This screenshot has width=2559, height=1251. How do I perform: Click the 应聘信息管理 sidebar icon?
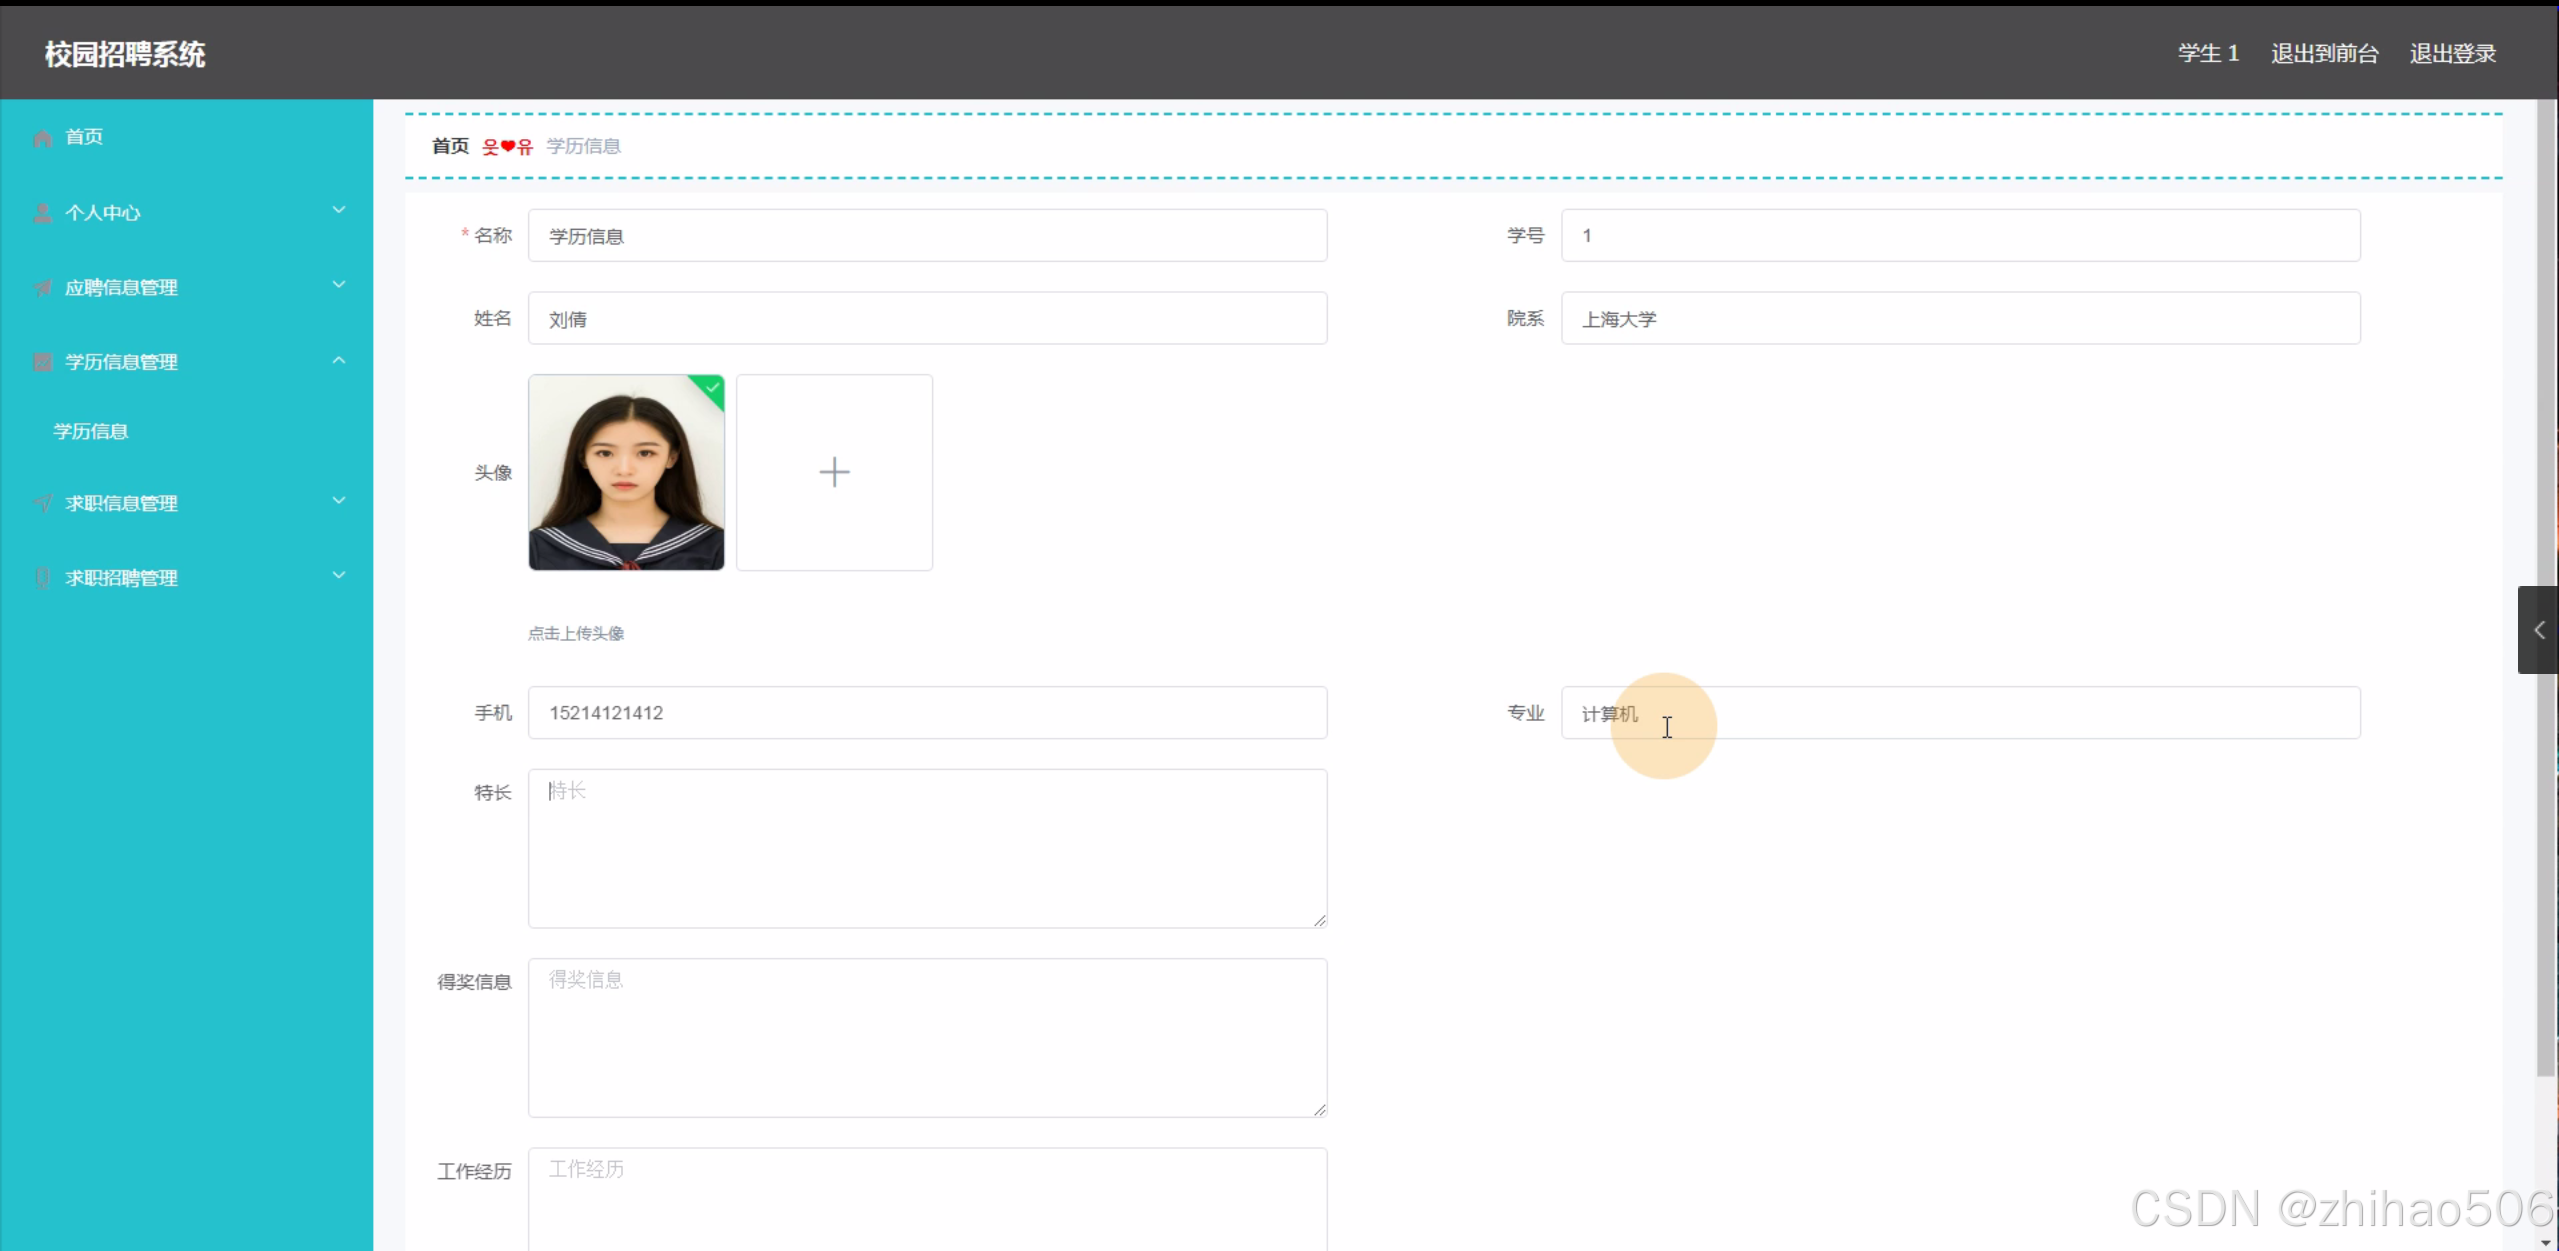pos(42,288)
